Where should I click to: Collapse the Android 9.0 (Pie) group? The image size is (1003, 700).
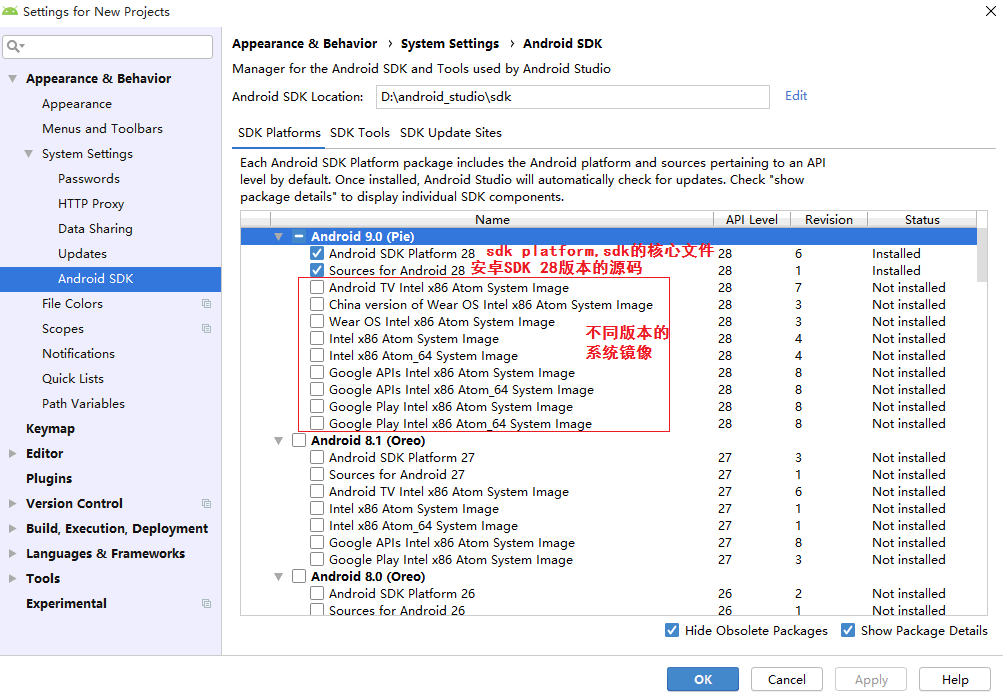[278, 237]
